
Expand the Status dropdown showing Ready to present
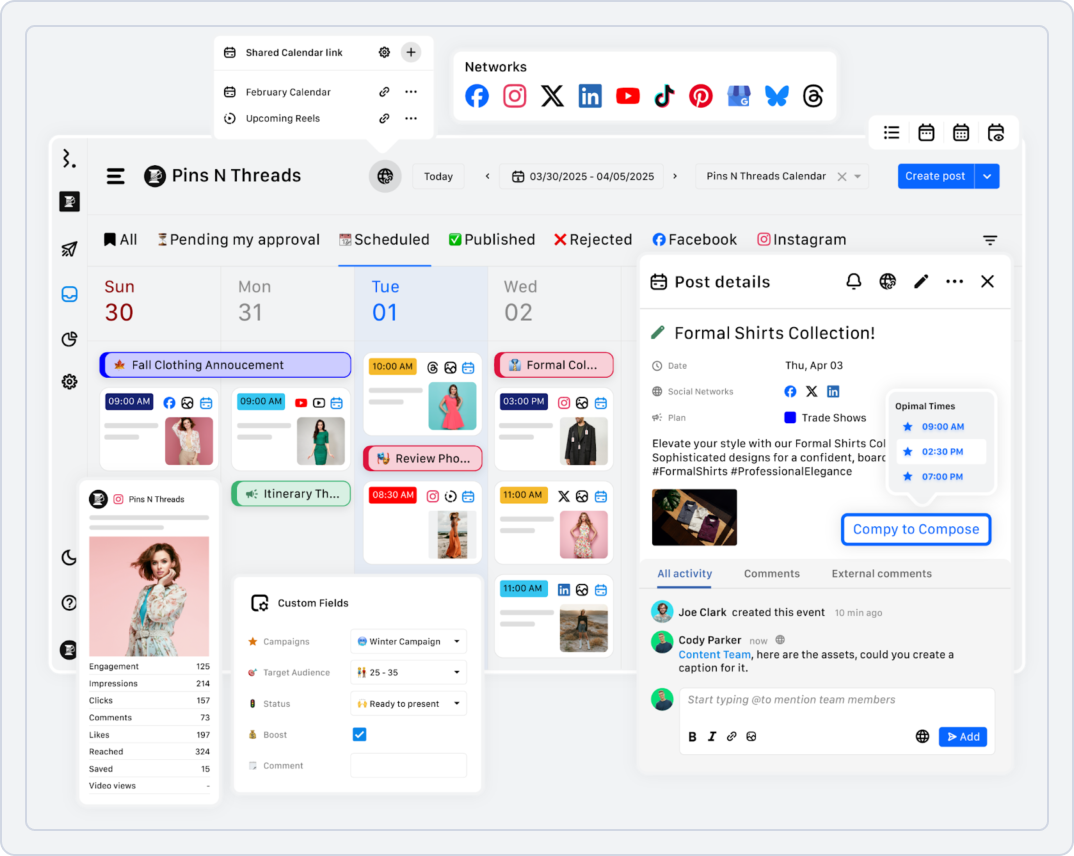pyautogui.click(x=408, y=703)
